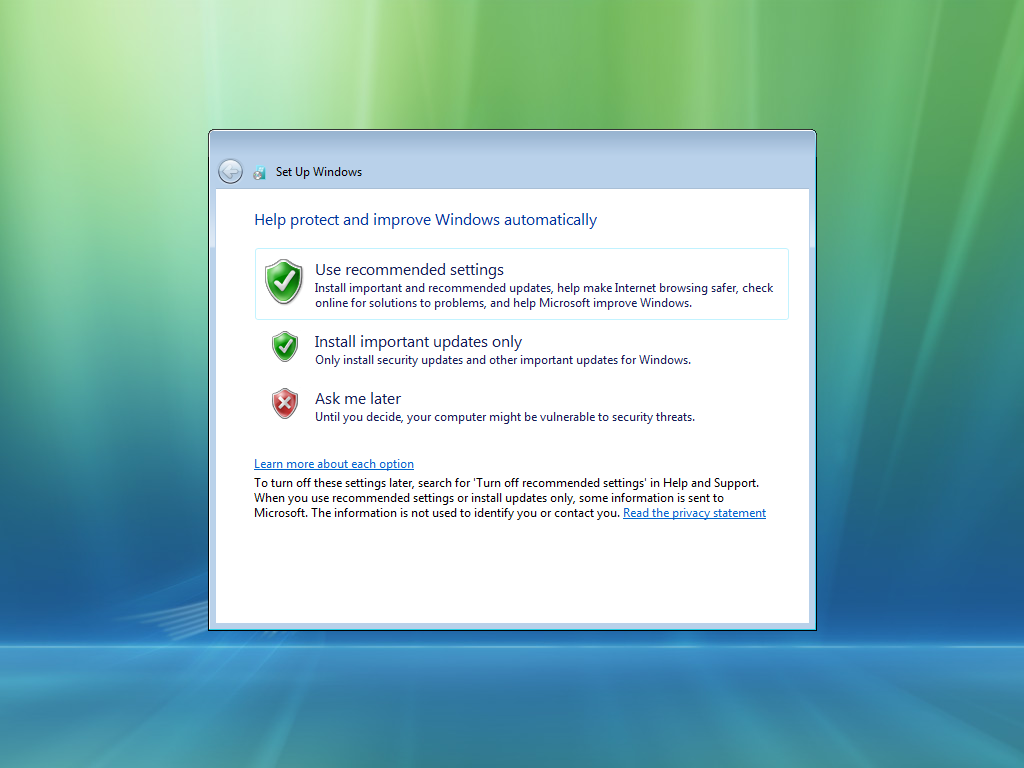
Task: Click text Only install security updates and other
Action: click(503, 360)
